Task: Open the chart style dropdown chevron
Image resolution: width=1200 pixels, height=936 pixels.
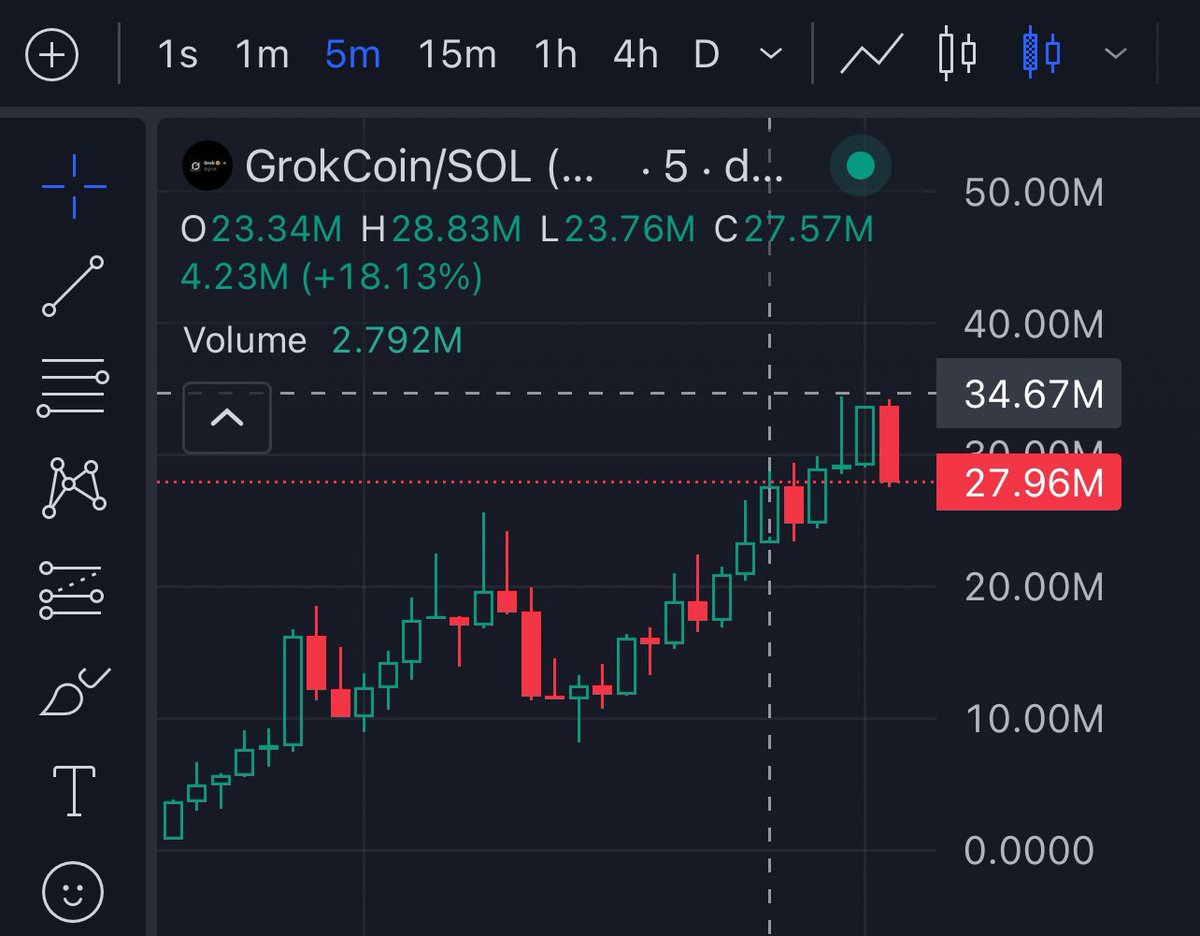Action: click(1115, 55)
